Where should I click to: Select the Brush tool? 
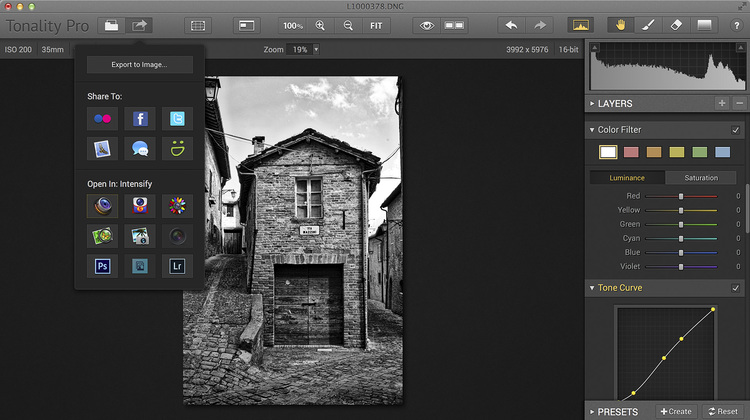pos(648,25)
